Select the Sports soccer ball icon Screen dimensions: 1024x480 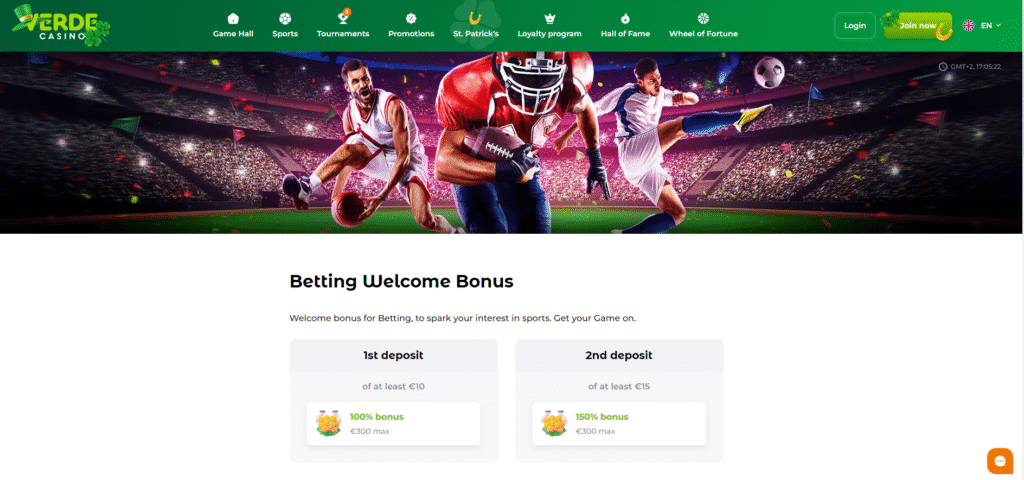coord(285,18)
